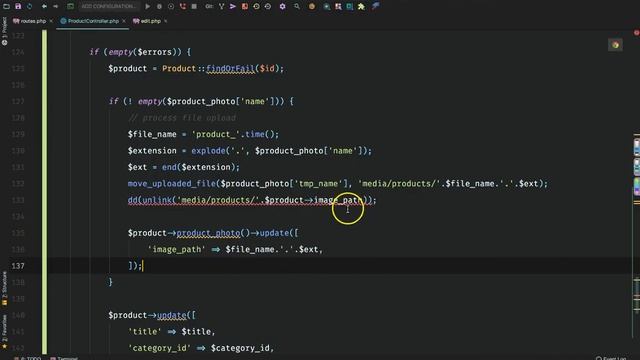Screen dimensions: 640x360
Task: Click the red error indicator at scrollbar top
Action: click(636, 33)
